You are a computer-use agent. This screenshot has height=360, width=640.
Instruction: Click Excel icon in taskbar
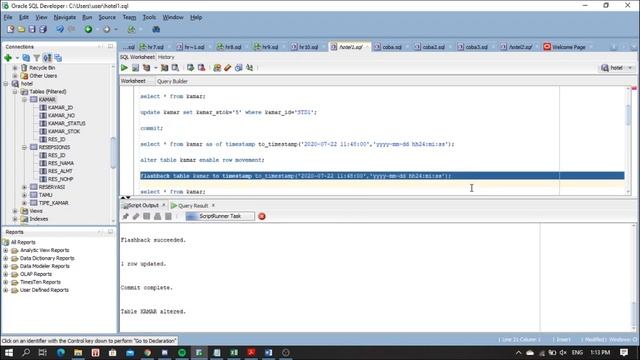tap(234, 353)
